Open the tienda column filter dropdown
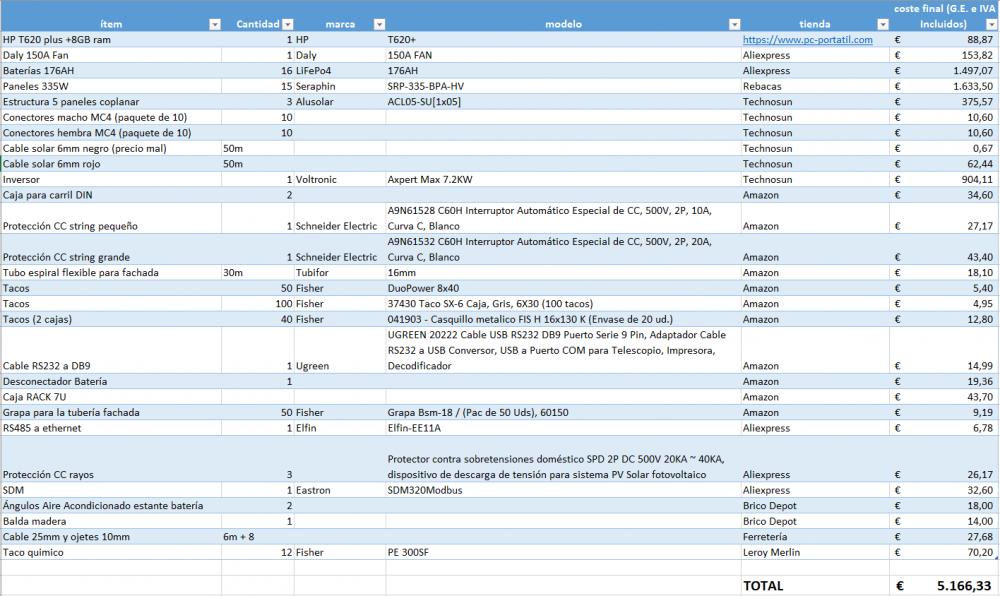The height and width of the screenshot is (596, 1000). pyautogui.click(x=883, y=24)
